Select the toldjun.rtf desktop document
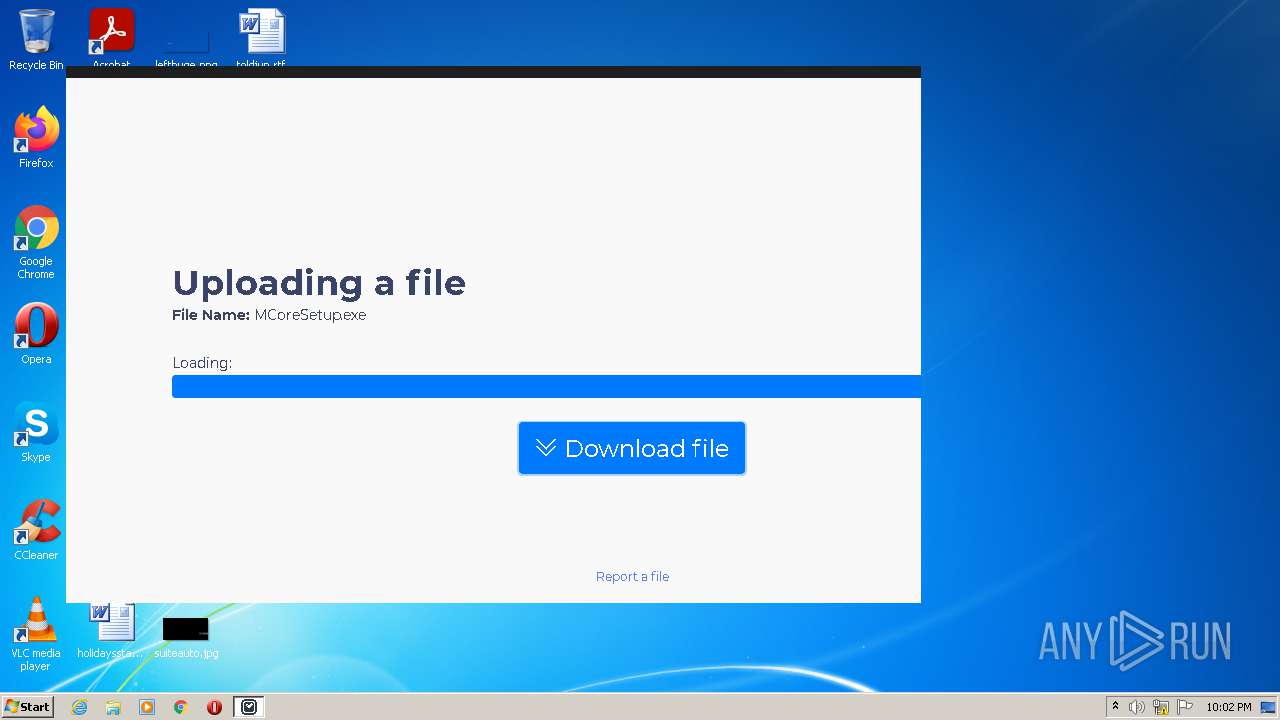 click(261, 37)
